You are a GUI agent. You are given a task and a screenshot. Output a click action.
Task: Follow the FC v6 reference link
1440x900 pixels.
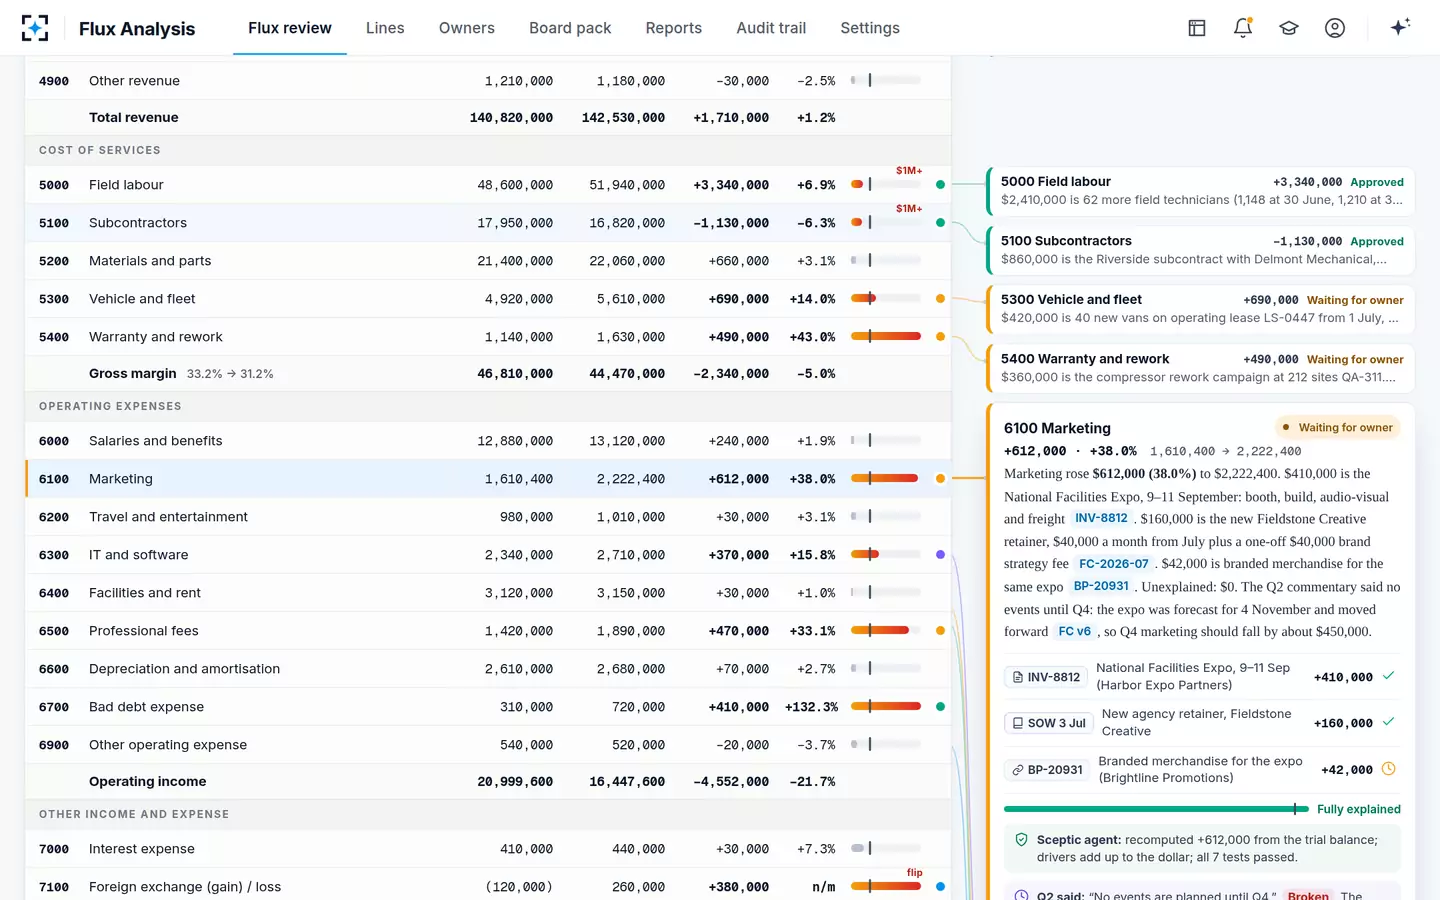pyautogui.click(x=1075, y=632)
